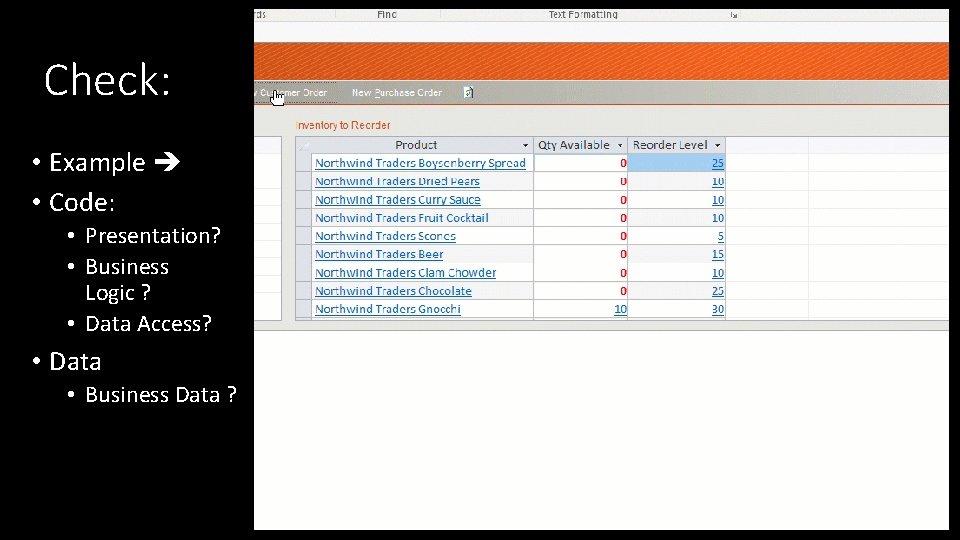Click quantity available 0 for Beer

pos(623,255)
